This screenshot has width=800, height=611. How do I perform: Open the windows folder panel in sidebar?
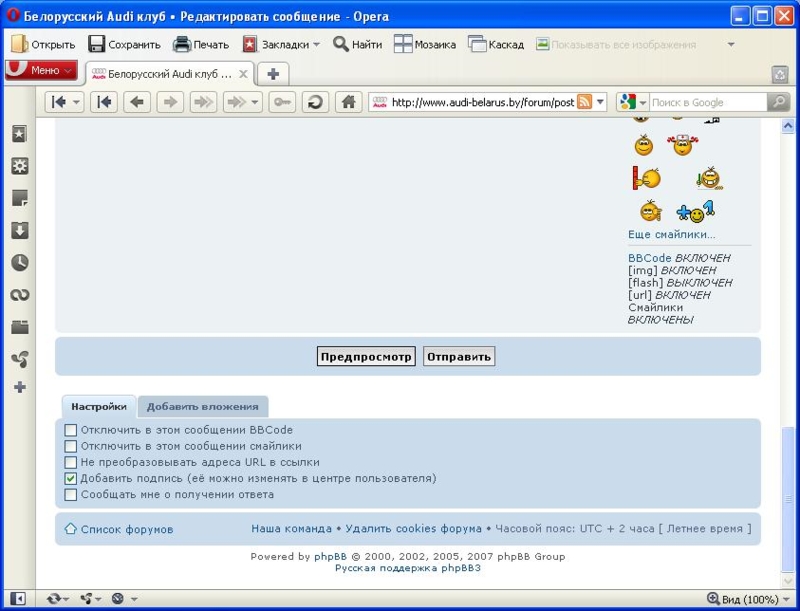coord(19,326)
